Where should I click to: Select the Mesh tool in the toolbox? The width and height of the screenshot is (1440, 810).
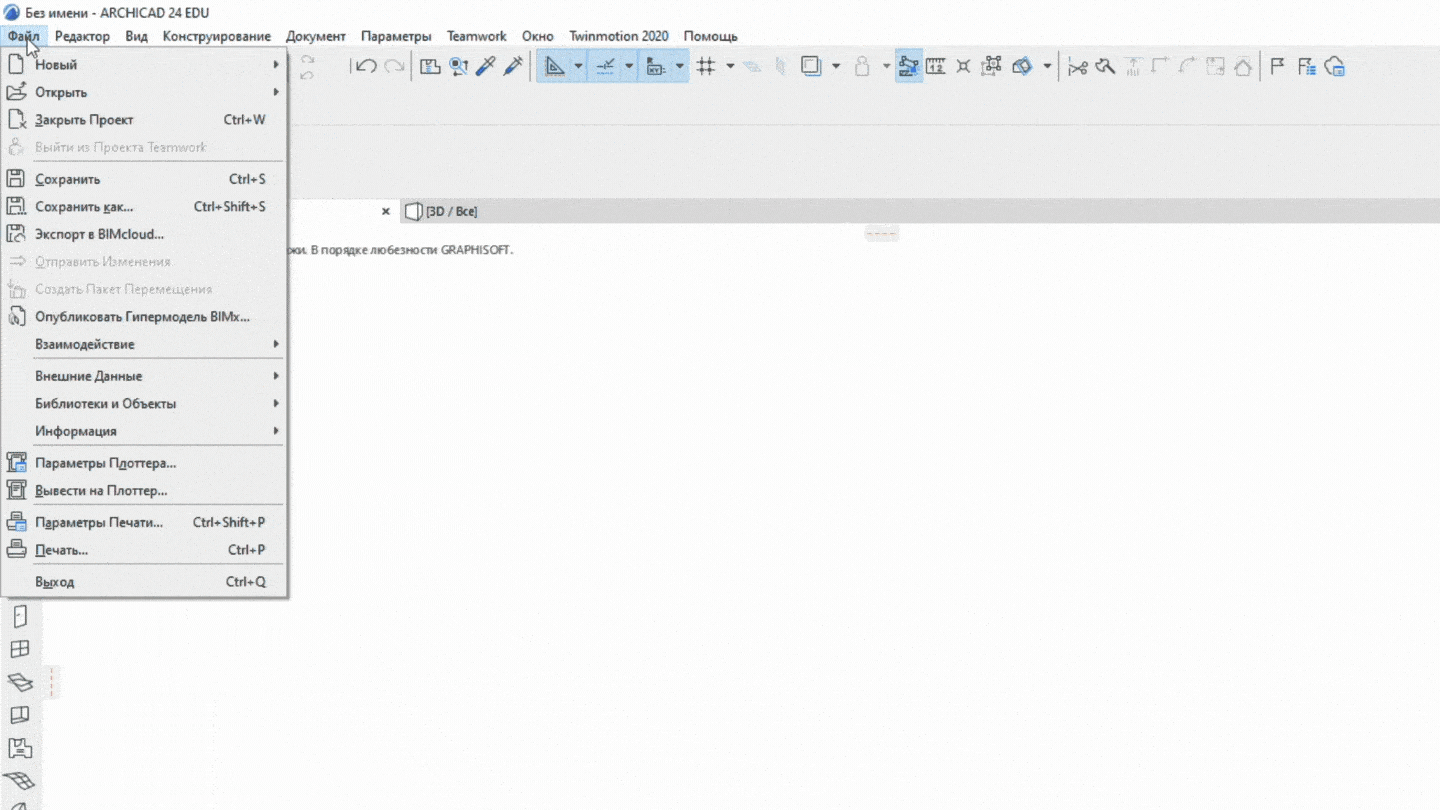click(x=20, y=780)
